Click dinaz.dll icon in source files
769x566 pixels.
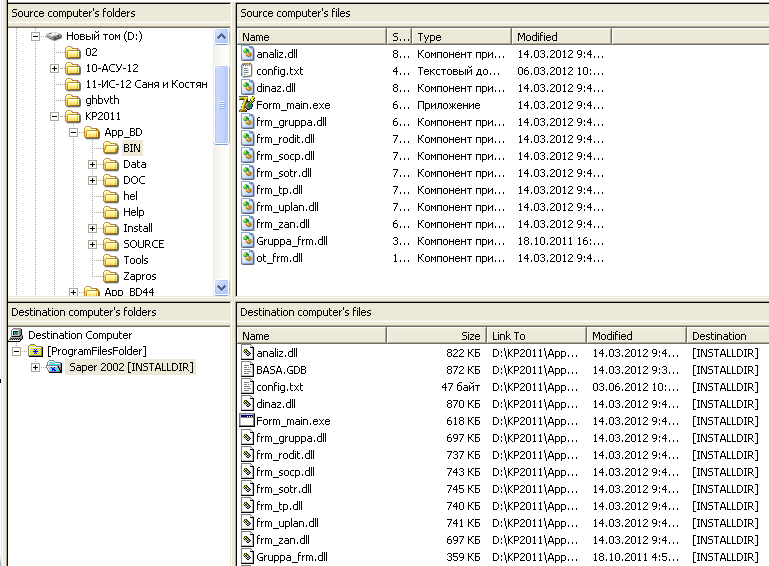pyautogui.click(x=248, y=87)
